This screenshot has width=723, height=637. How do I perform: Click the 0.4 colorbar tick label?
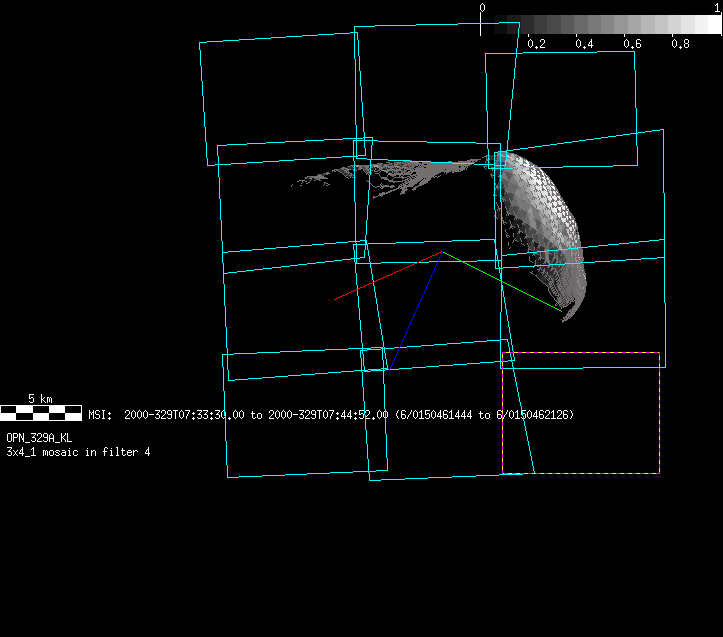coord(584,44)
